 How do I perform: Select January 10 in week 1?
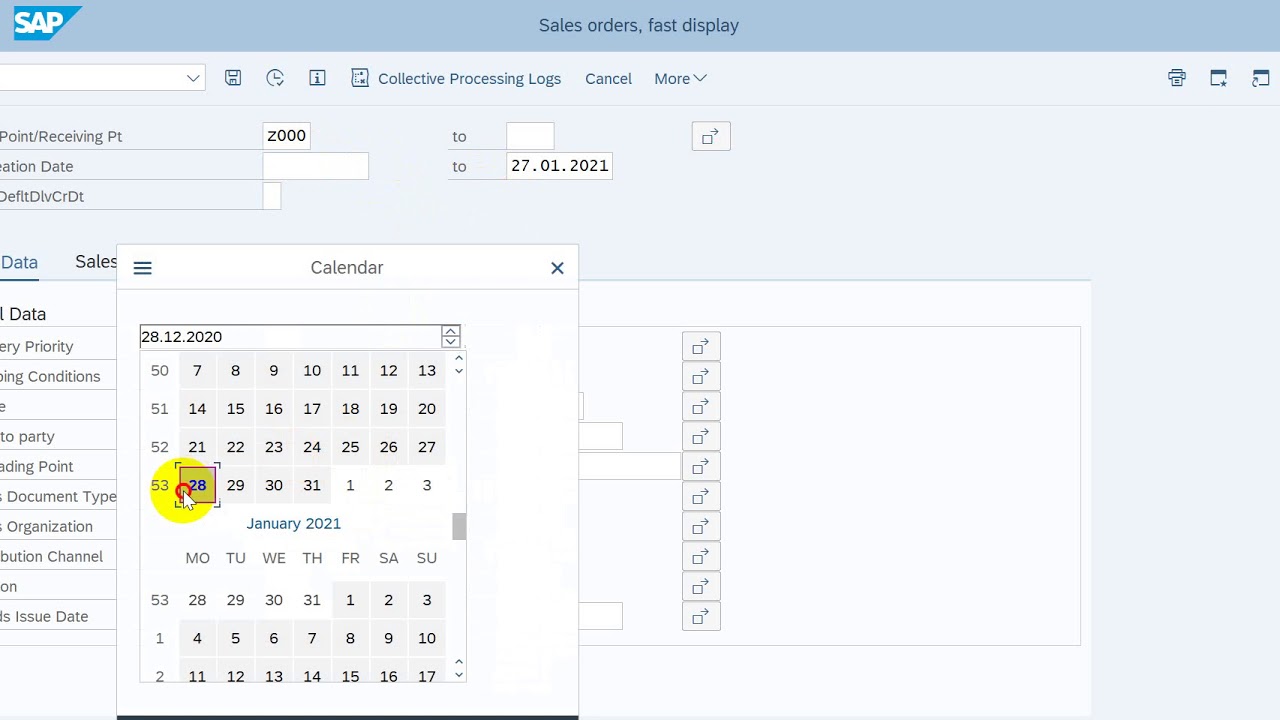pyautogui.click(x=427, y=638)
